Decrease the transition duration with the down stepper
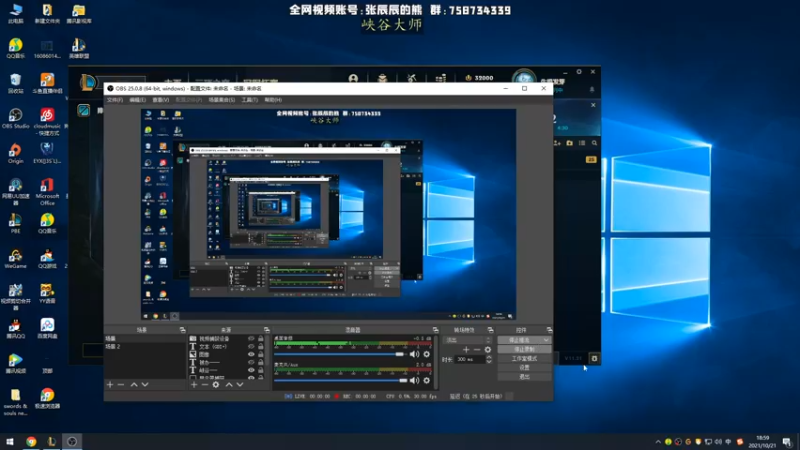Viewport: 800px width, 450px height. 489,362
